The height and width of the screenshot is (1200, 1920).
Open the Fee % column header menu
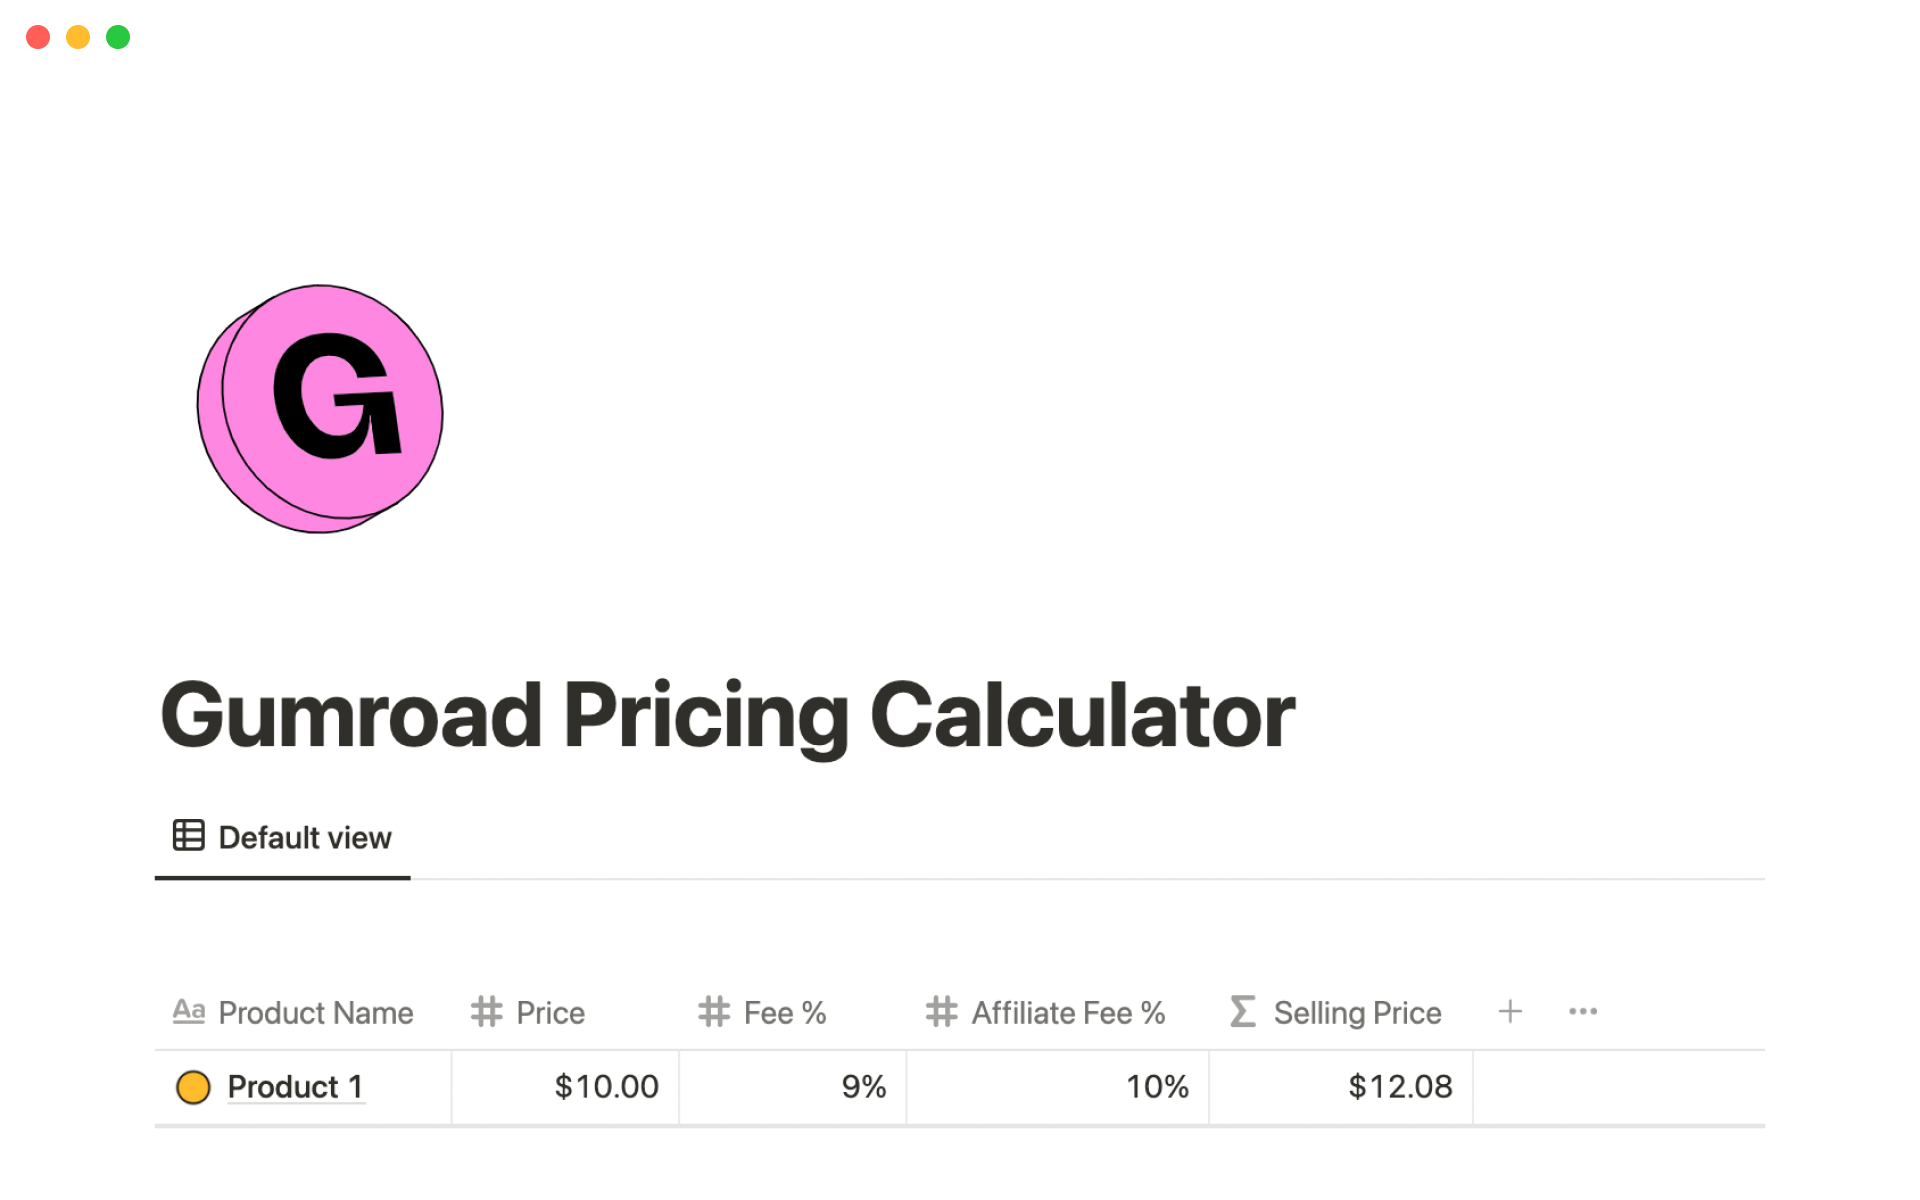784,1012
